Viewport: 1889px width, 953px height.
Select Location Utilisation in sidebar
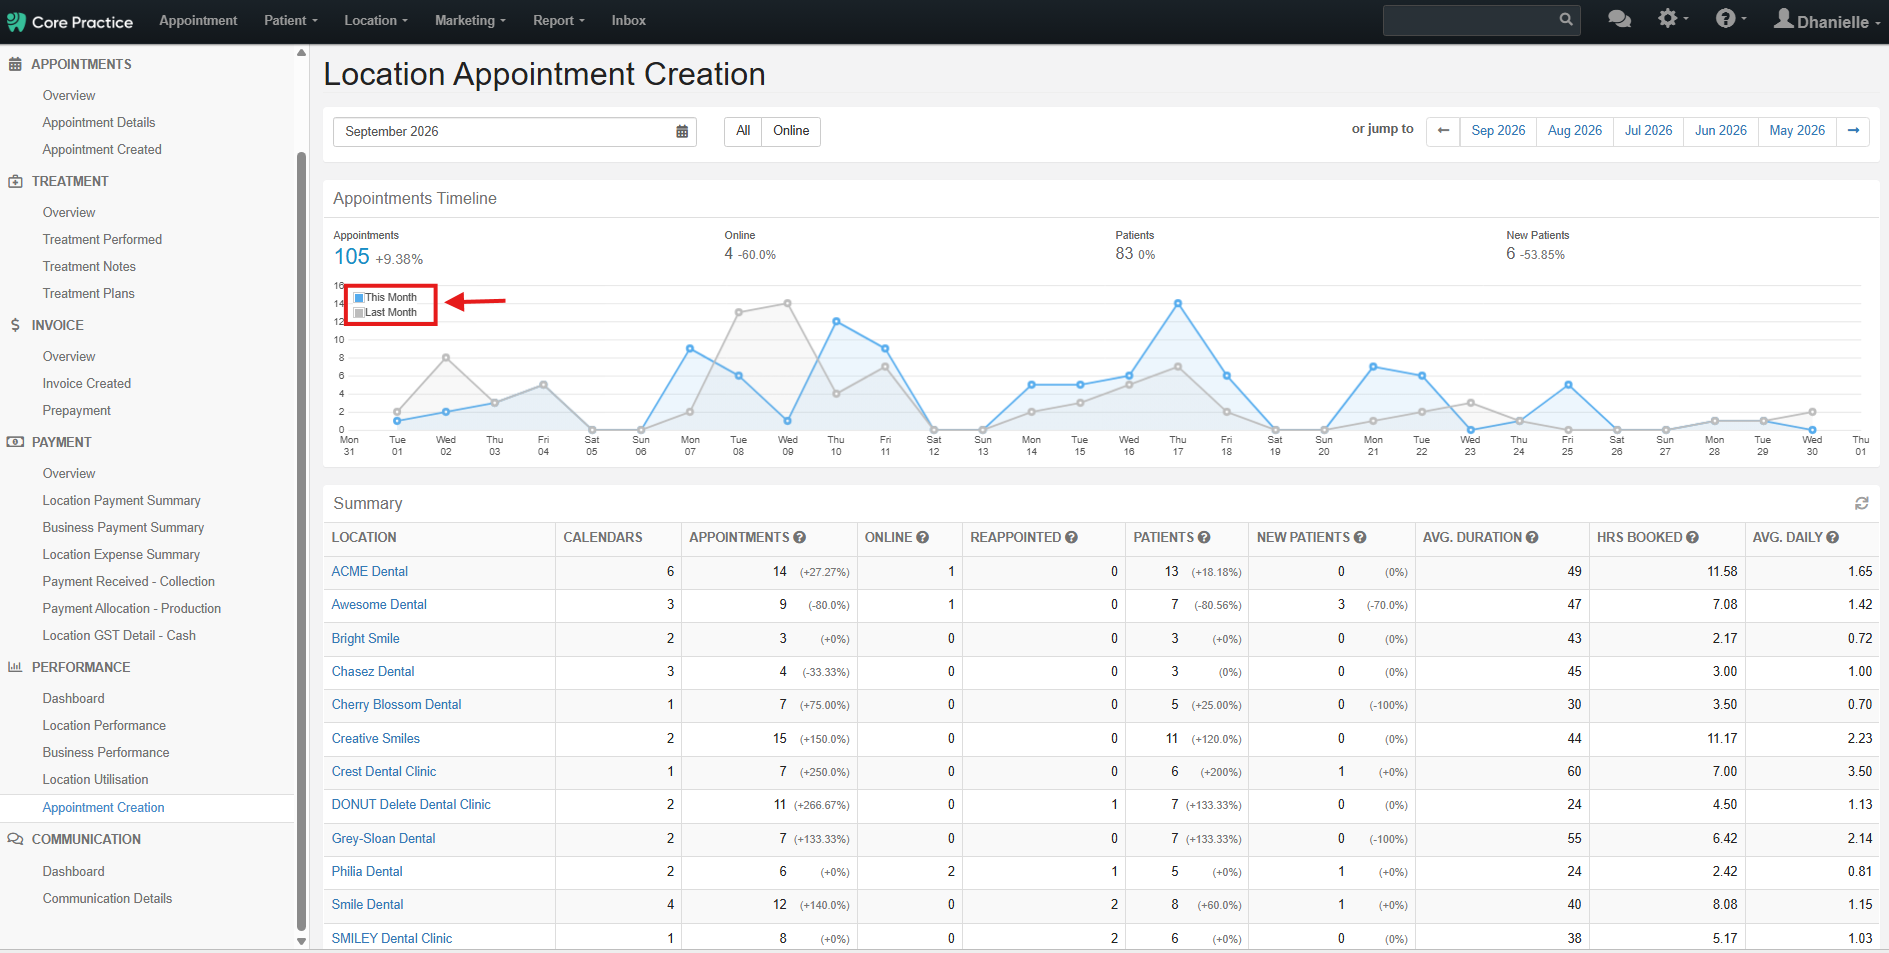pos(95,779)
